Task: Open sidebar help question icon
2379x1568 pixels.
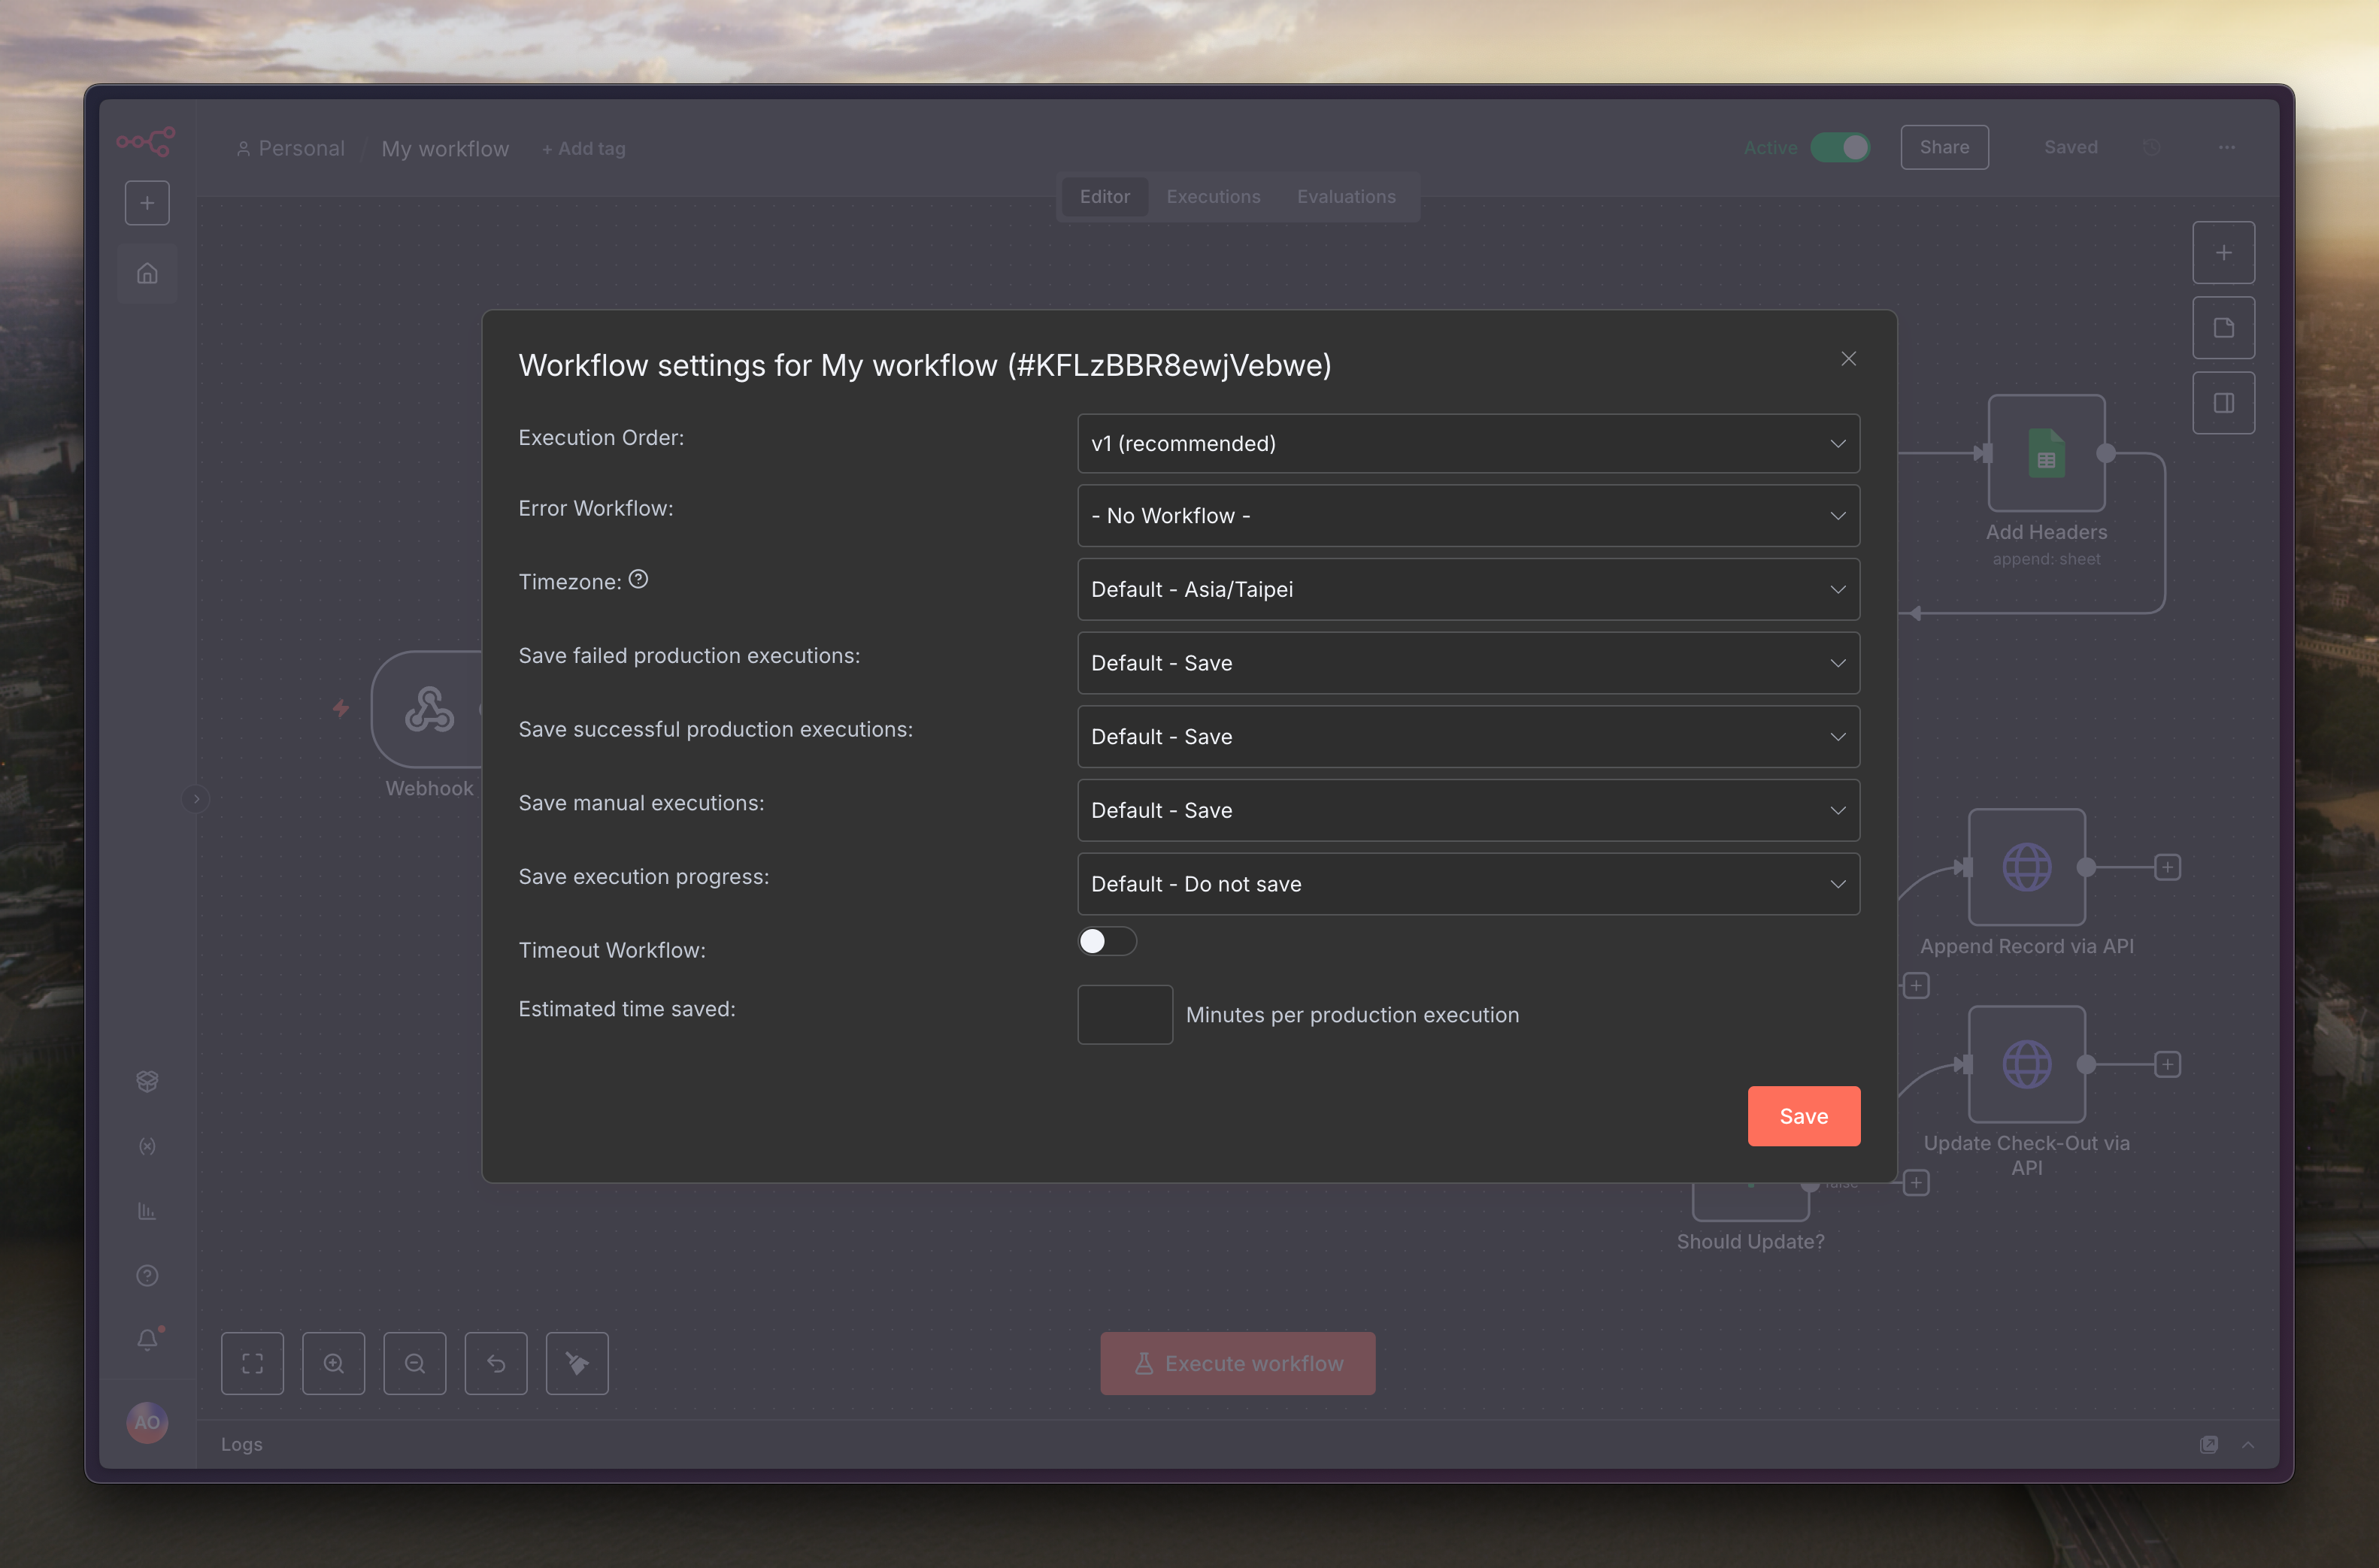Action: tap(147, 1275)
